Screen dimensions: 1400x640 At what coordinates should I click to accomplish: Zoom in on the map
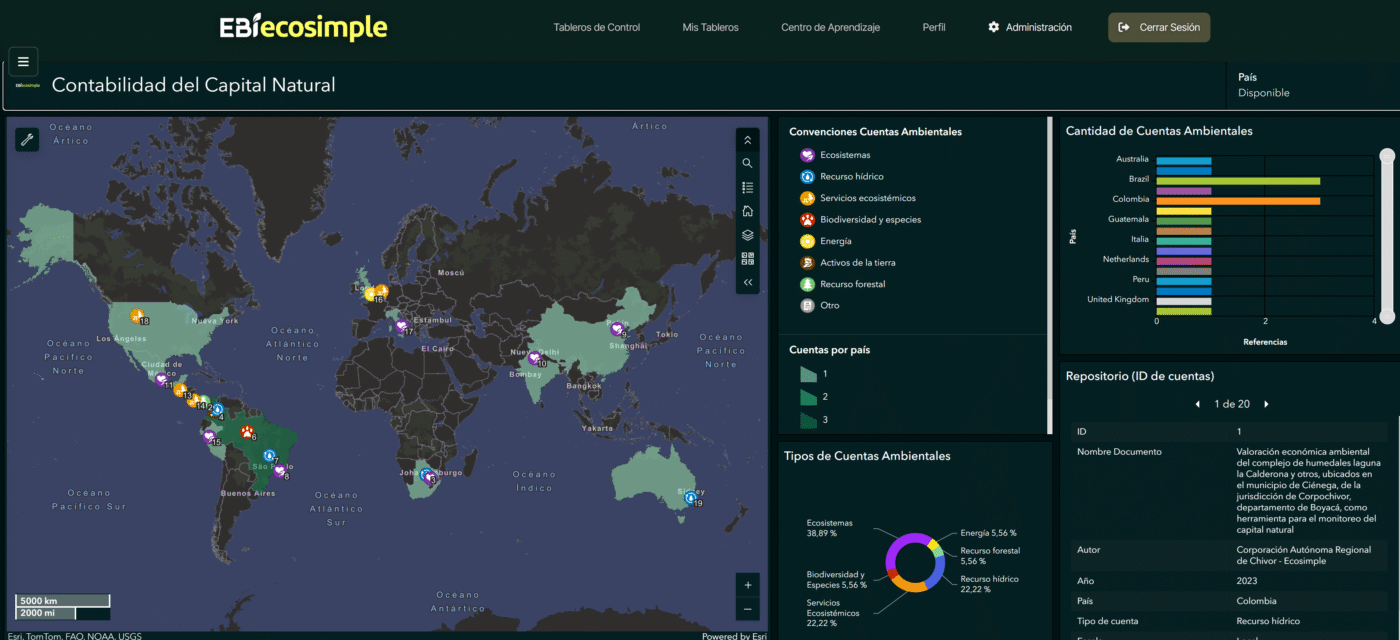coord(747,584)
